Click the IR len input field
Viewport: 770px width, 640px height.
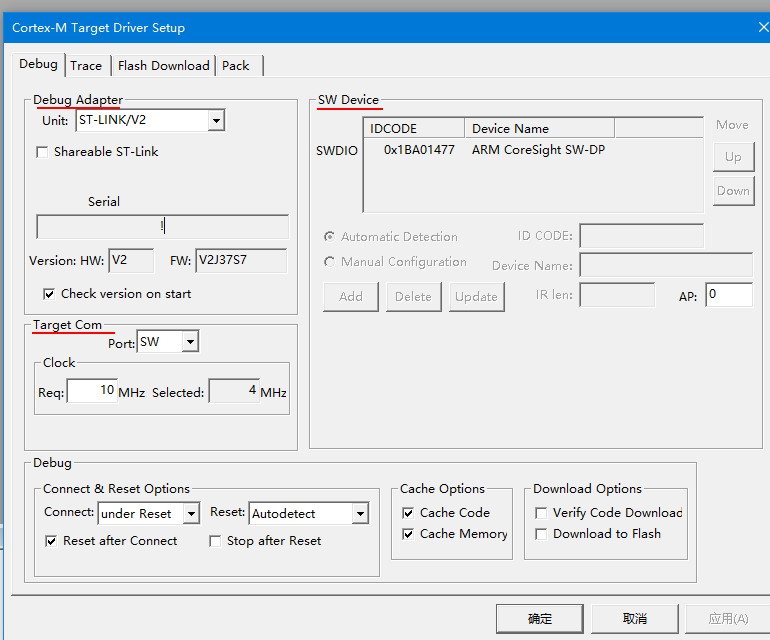[x=617, y=295]
